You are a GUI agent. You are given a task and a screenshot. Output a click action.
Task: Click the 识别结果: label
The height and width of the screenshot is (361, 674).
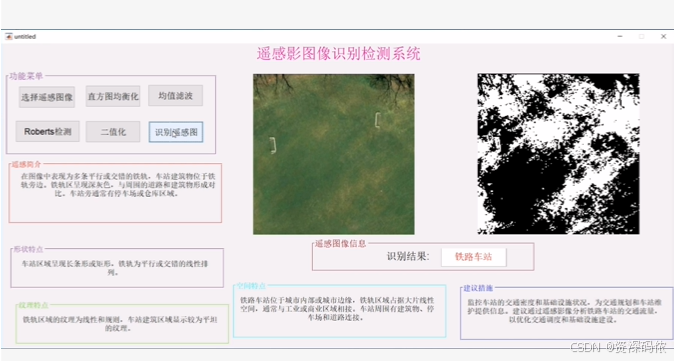click(408, 257)
